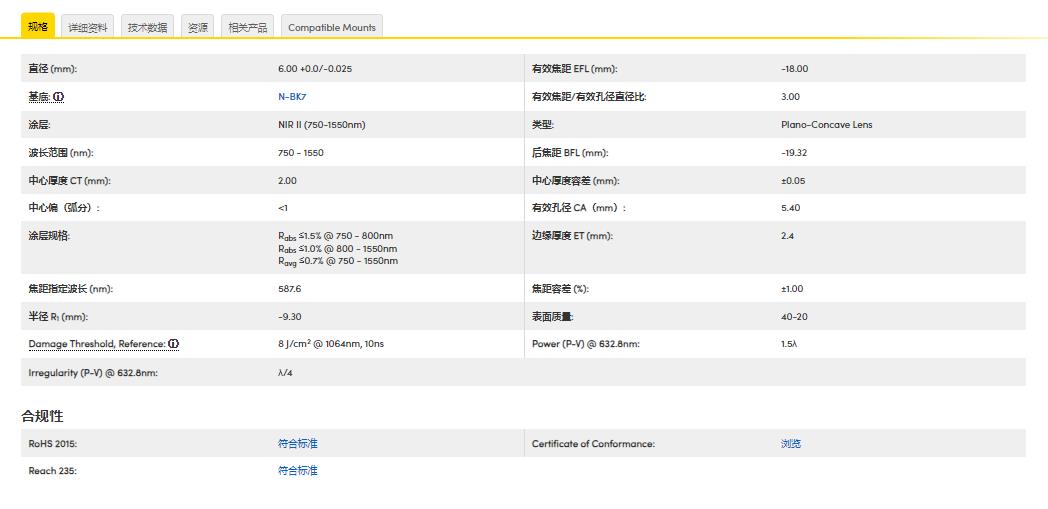
Task: Open the N-BK7 substrate link
Action: (293, 97)
